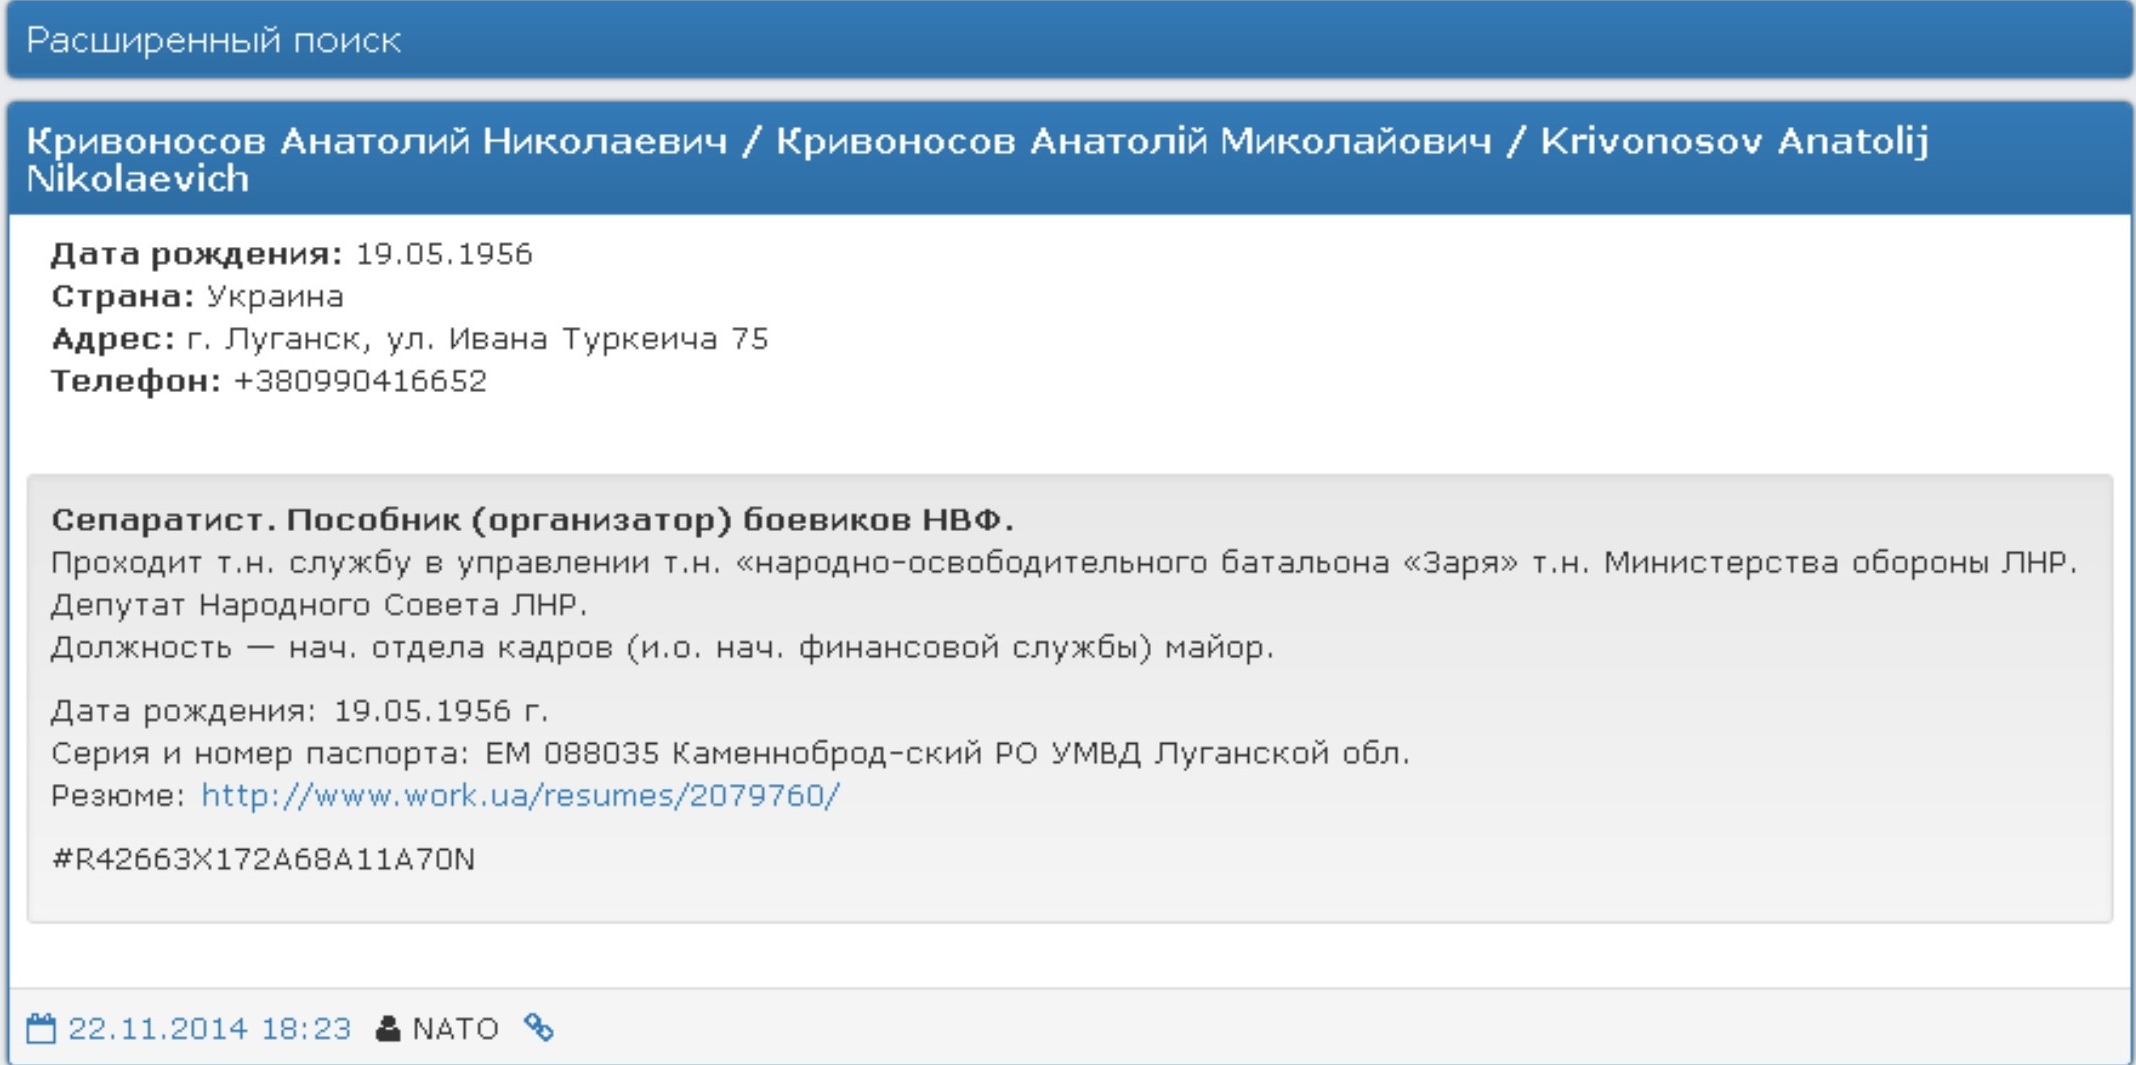The width and height of the screenshot is (2136, 1065).
Task: Expand the Расширенный поиск panel header
Action: point(215,42)
